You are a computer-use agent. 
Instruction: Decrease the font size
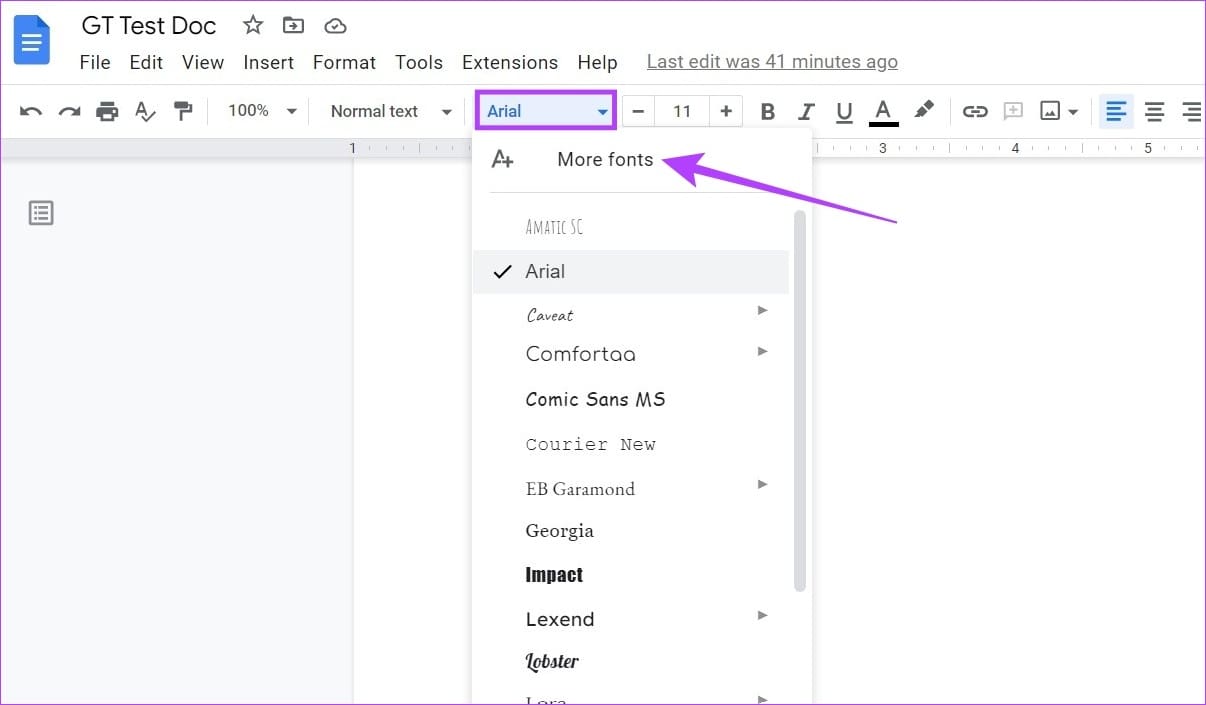tap(638, 111)
